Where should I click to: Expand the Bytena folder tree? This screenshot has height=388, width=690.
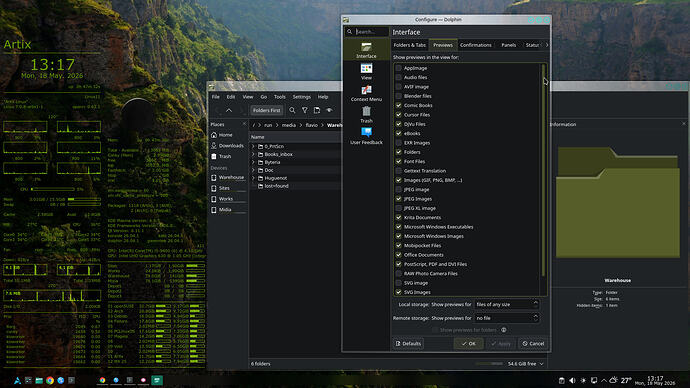coord(253,162)
